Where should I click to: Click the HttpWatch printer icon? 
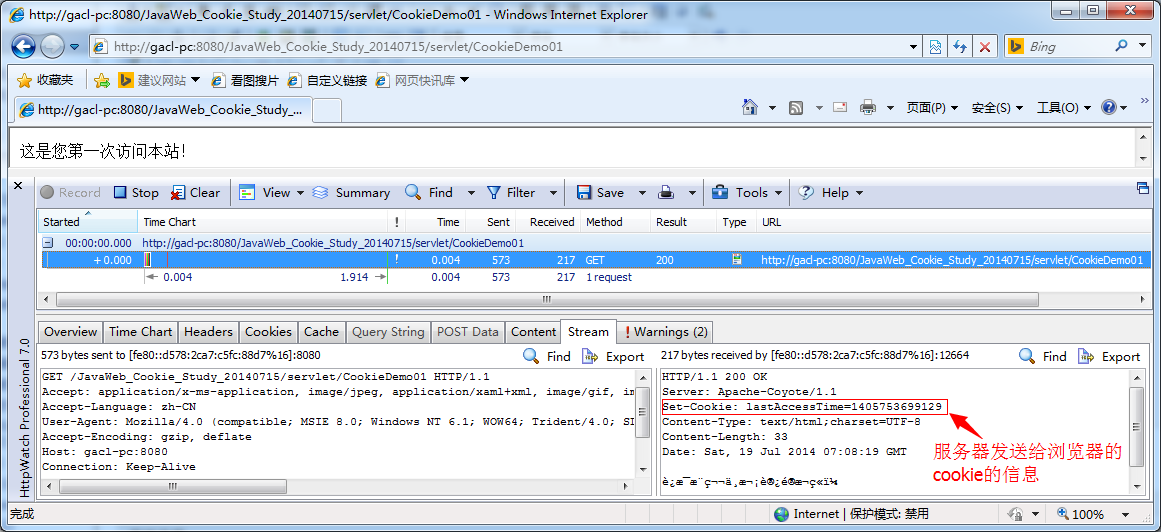click(666, 193)
